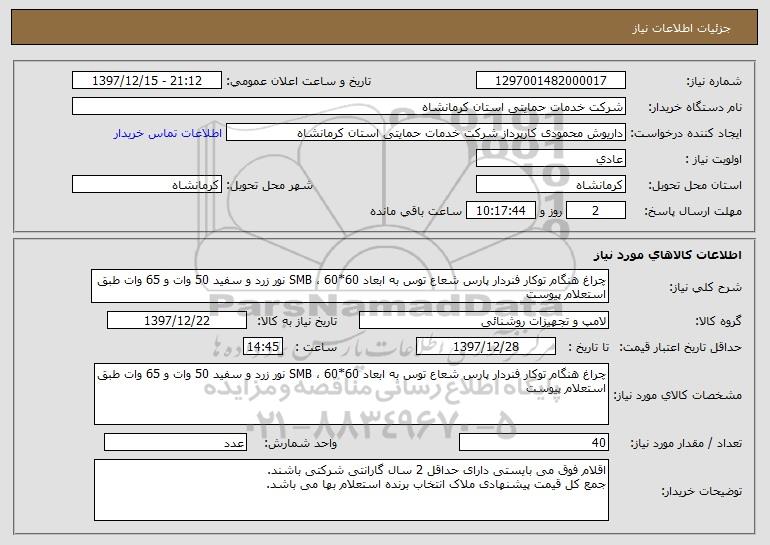The image size is (770, 545).
Task: Click the ایجاد کننده درخواست field
Action: [x=426, y=133]
